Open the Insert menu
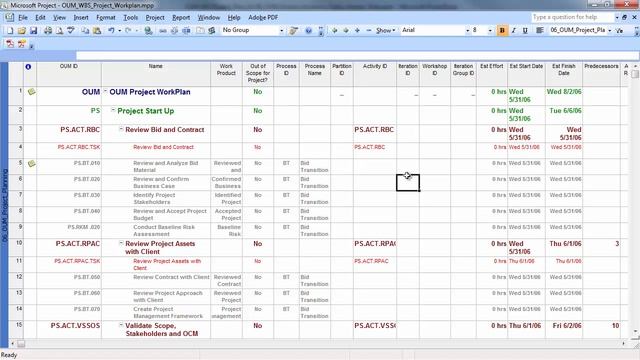640x360 pixels. pyautogui.click(x=81, y=18)
